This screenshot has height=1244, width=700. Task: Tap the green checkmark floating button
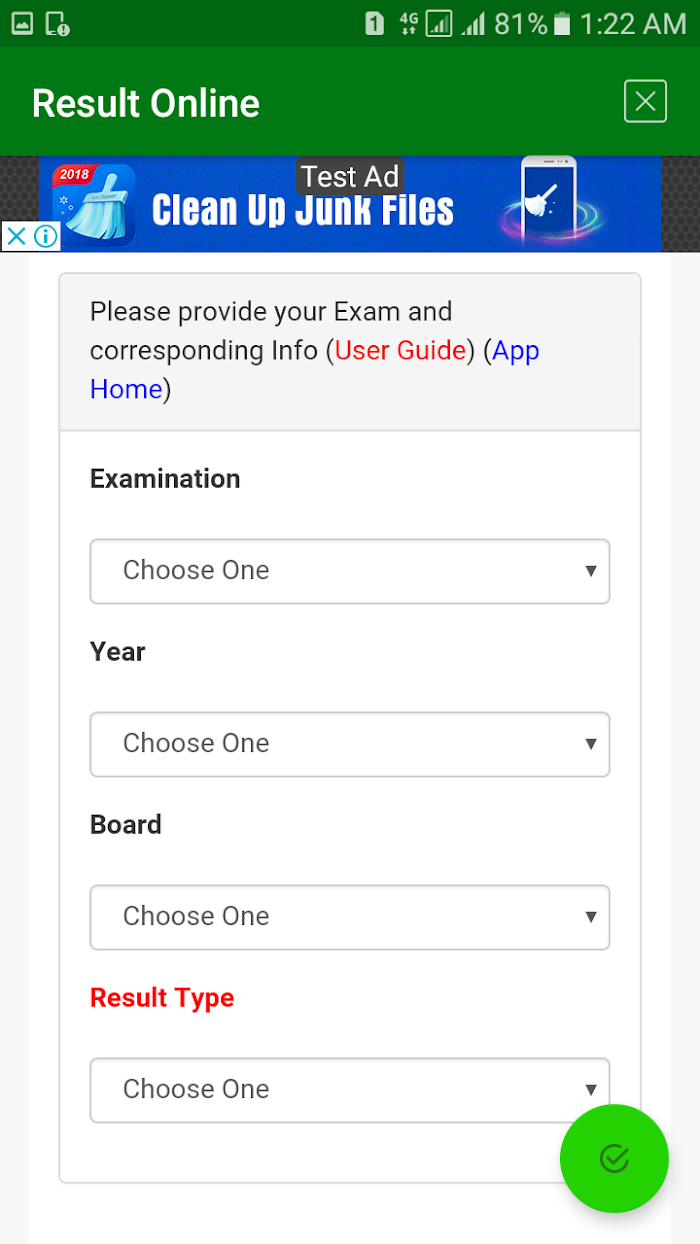614,1158
